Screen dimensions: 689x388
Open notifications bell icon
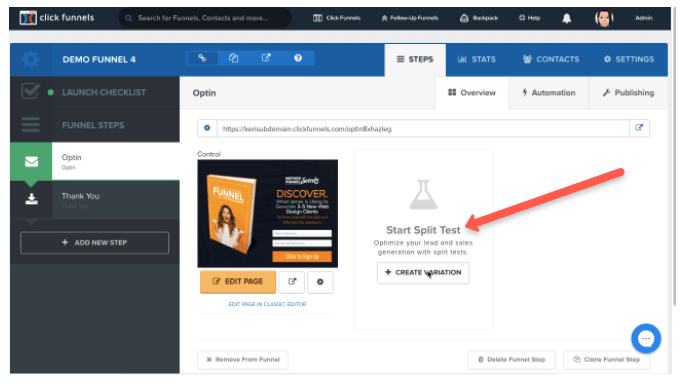point(567,18)
